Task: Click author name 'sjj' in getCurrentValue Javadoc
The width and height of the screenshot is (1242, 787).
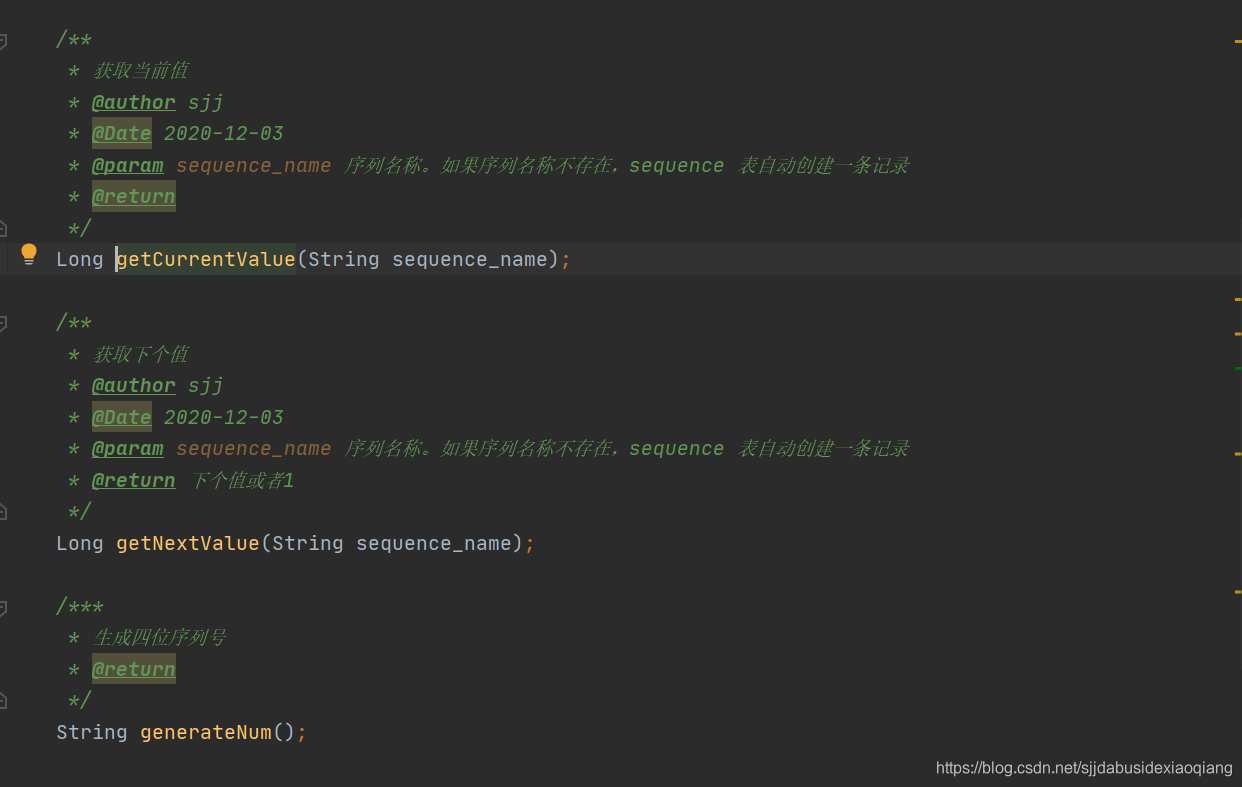Action: (x=206, y=103)
